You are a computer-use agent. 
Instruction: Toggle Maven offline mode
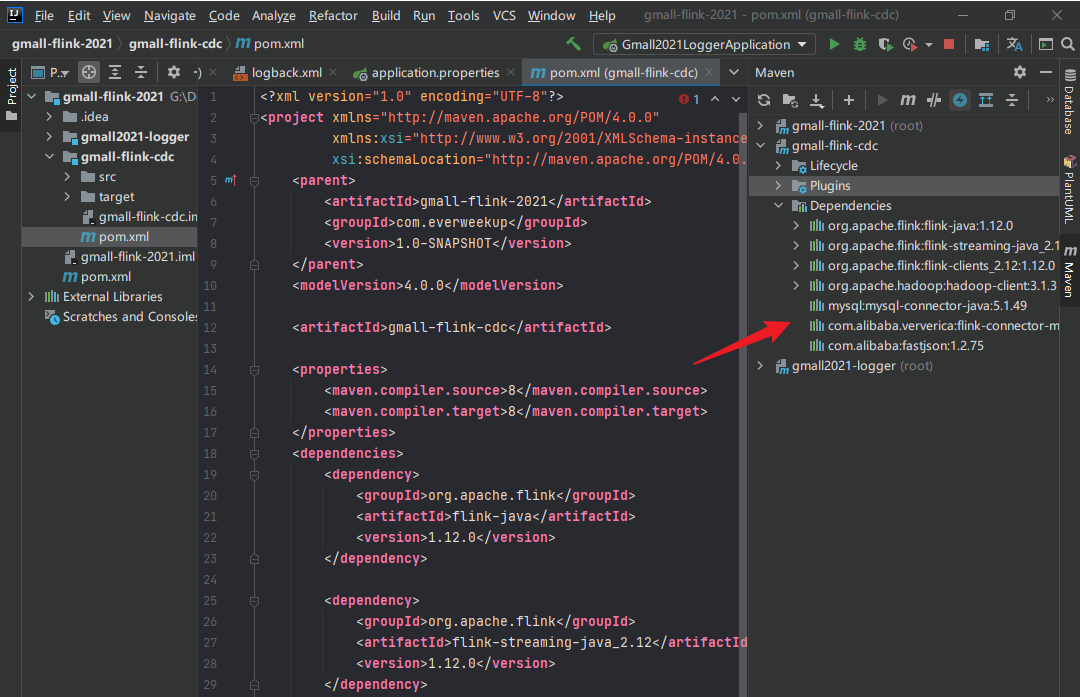pos(934,100)
